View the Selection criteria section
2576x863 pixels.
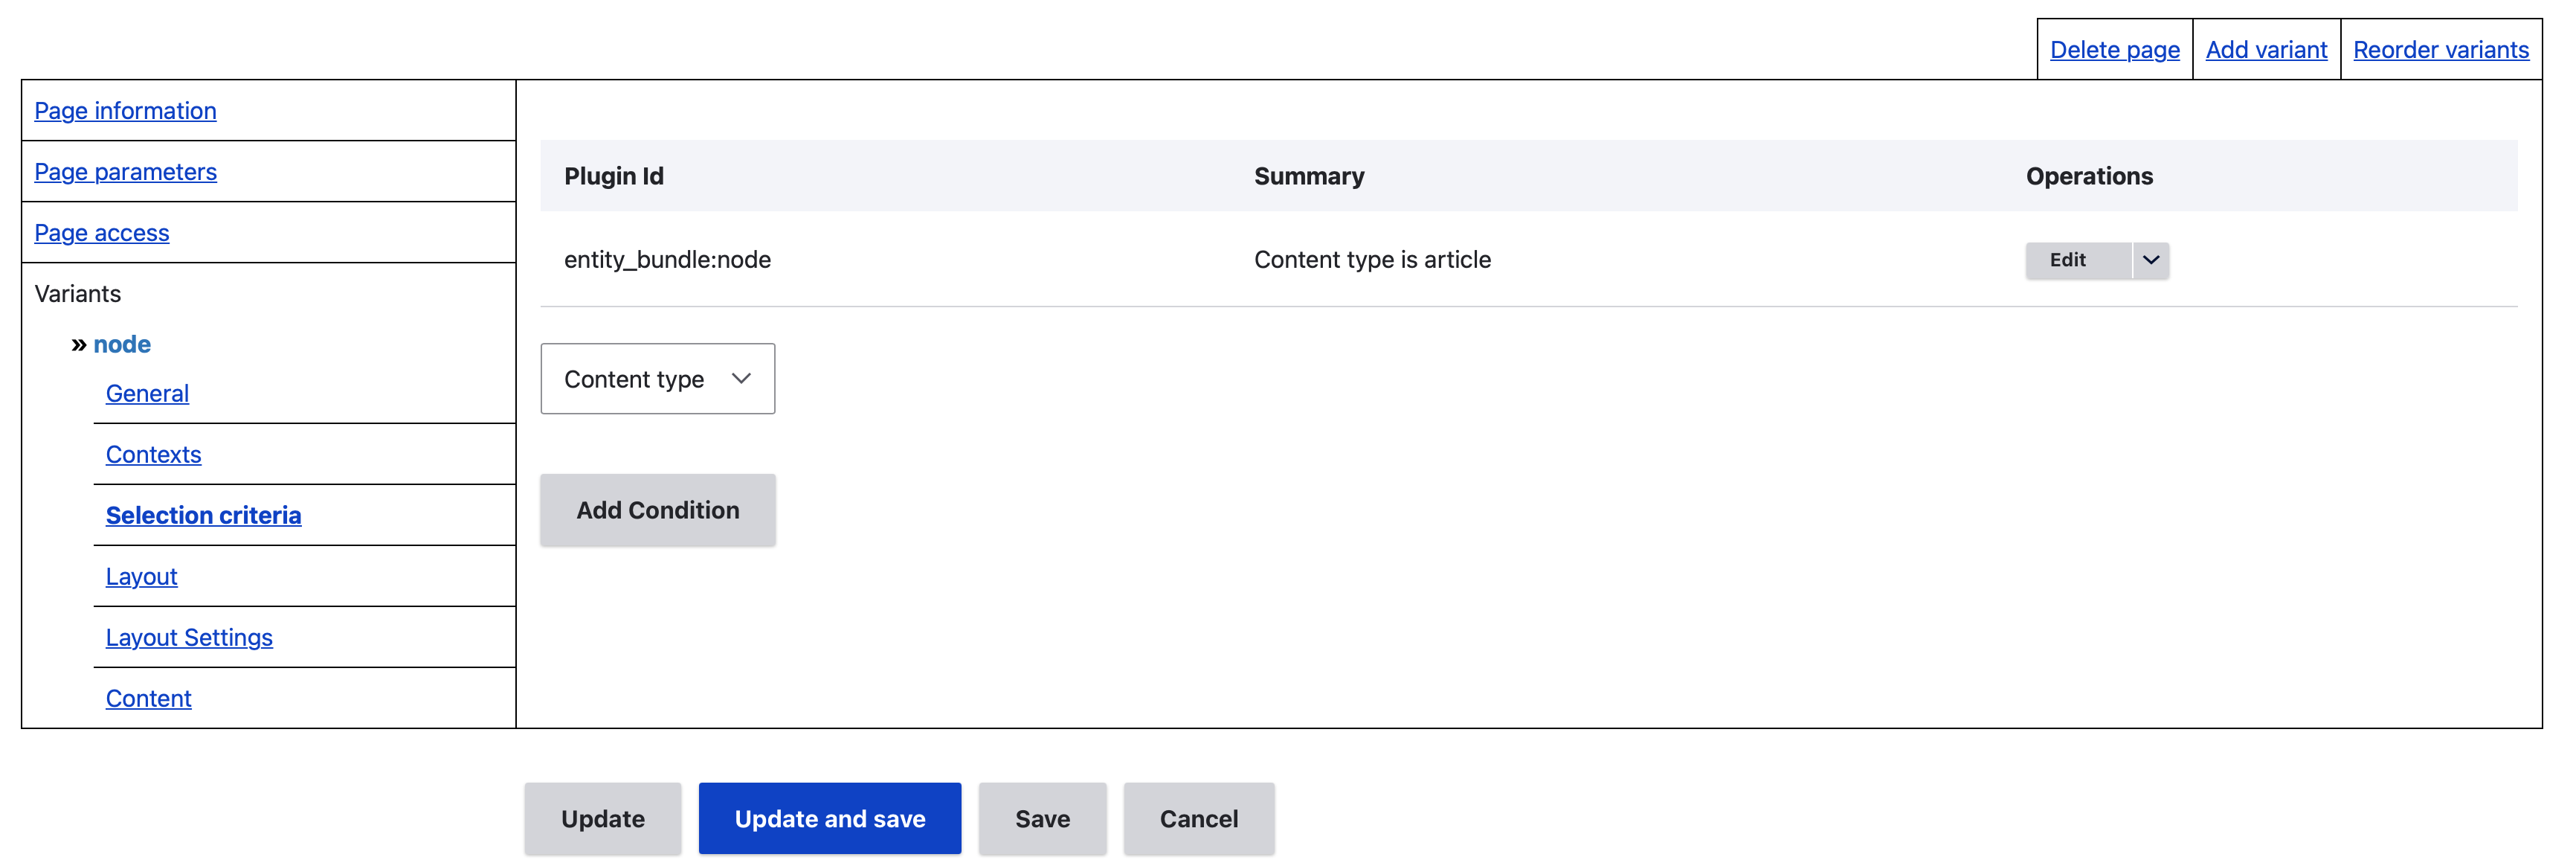203,515
